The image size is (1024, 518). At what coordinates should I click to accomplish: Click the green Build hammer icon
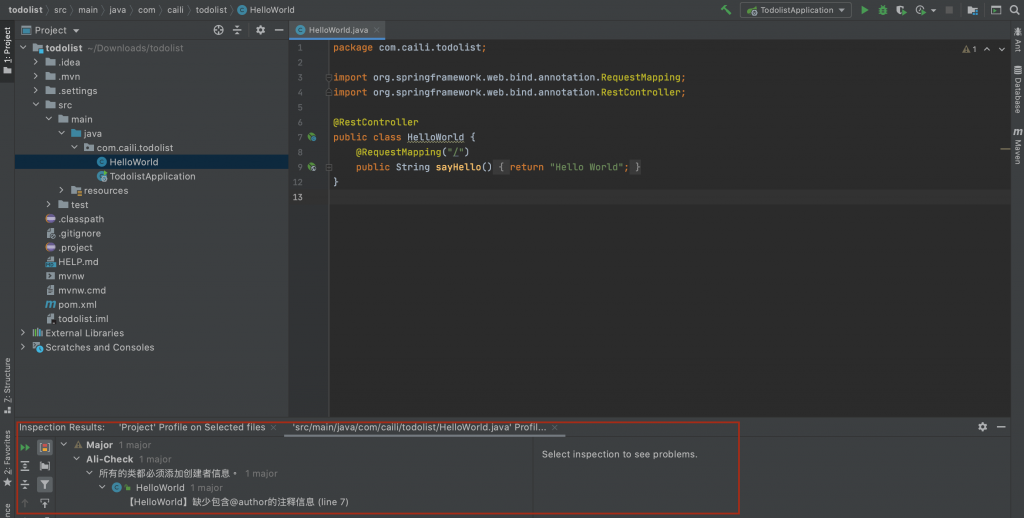726,10
